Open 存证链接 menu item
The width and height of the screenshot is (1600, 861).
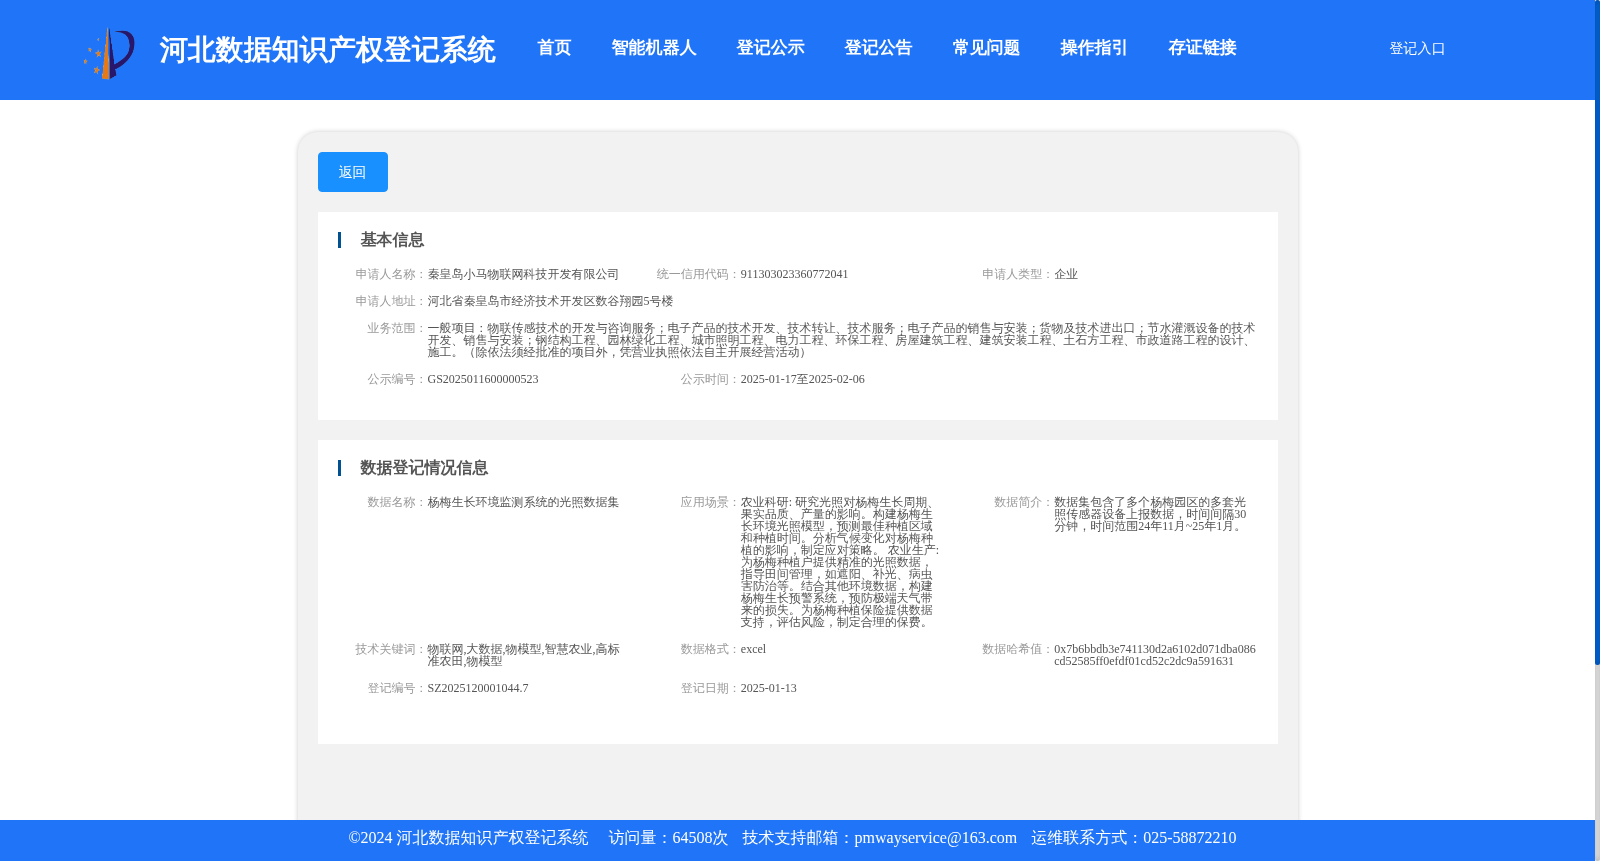1202,48
